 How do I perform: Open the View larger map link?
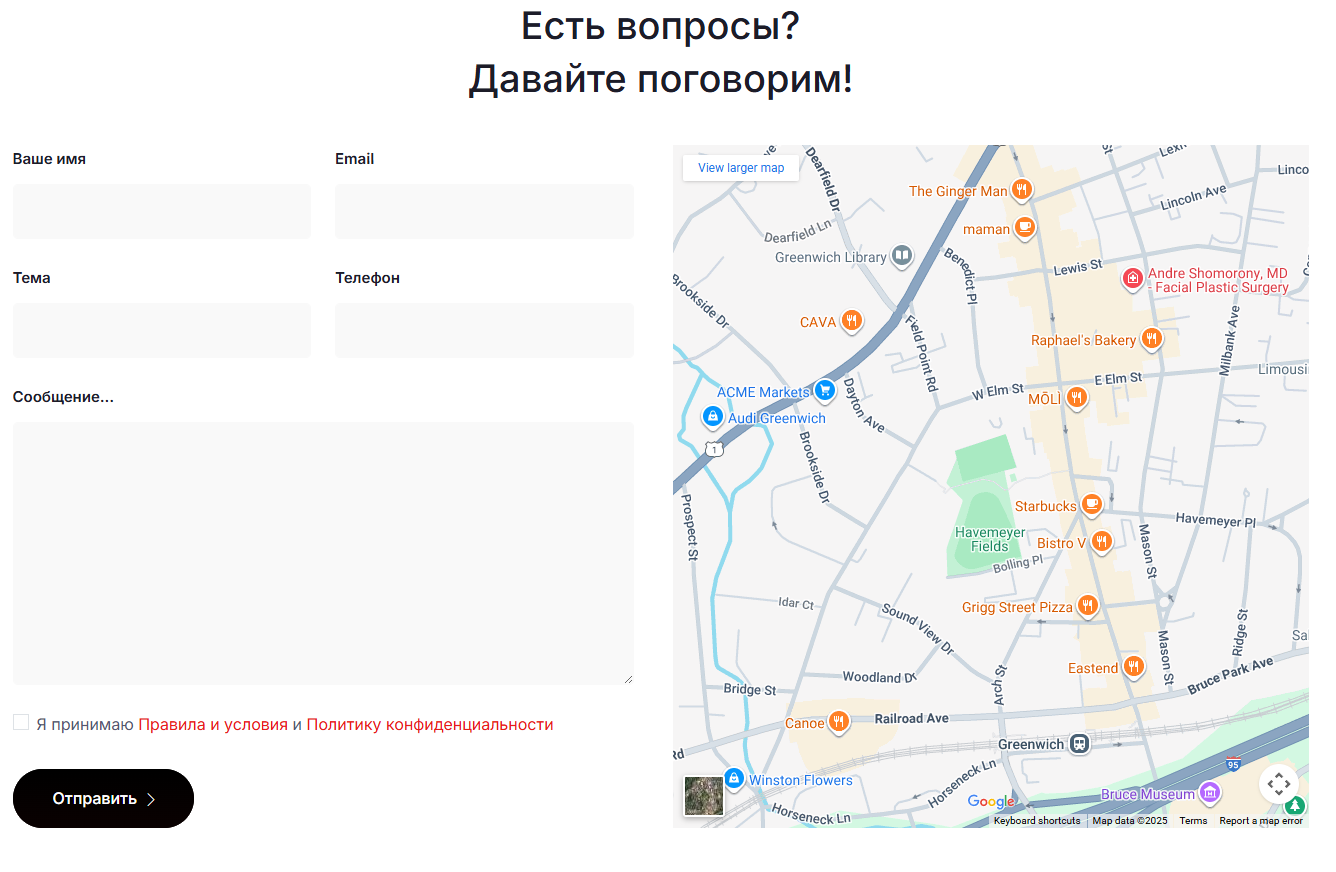[741, 168]
